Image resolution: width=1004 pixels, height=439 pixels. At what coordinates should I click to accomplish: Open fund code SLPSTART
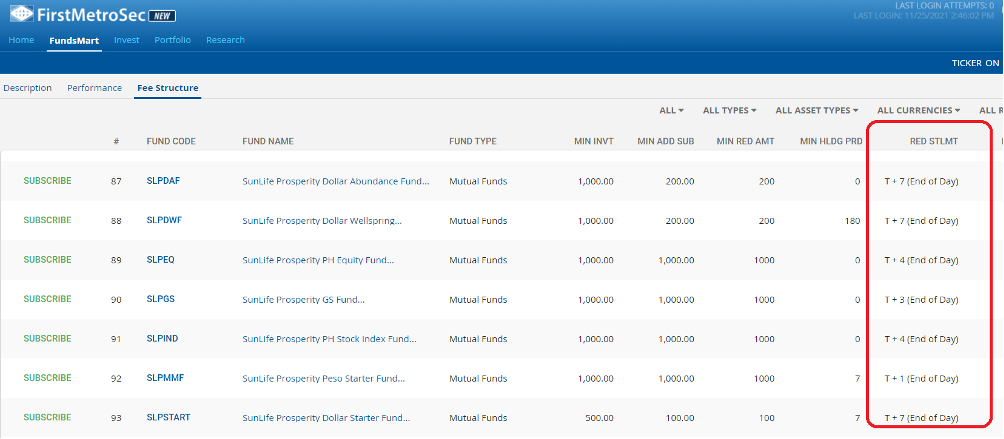coord(168,417)
